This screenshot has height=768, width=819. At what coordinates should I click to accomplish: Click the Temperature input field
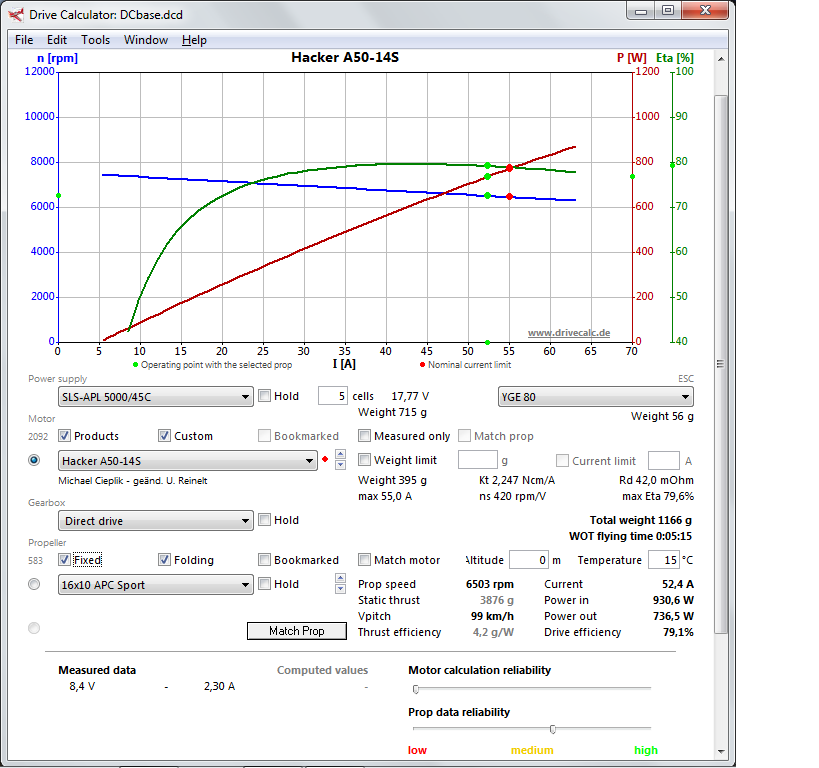[x=663, y=560]
